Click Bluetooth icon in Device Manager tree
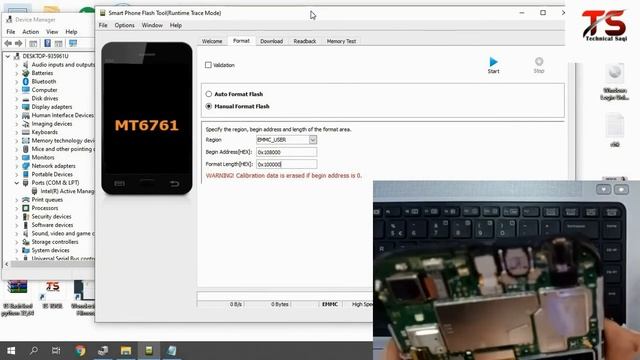 click(x=26, y=82)
